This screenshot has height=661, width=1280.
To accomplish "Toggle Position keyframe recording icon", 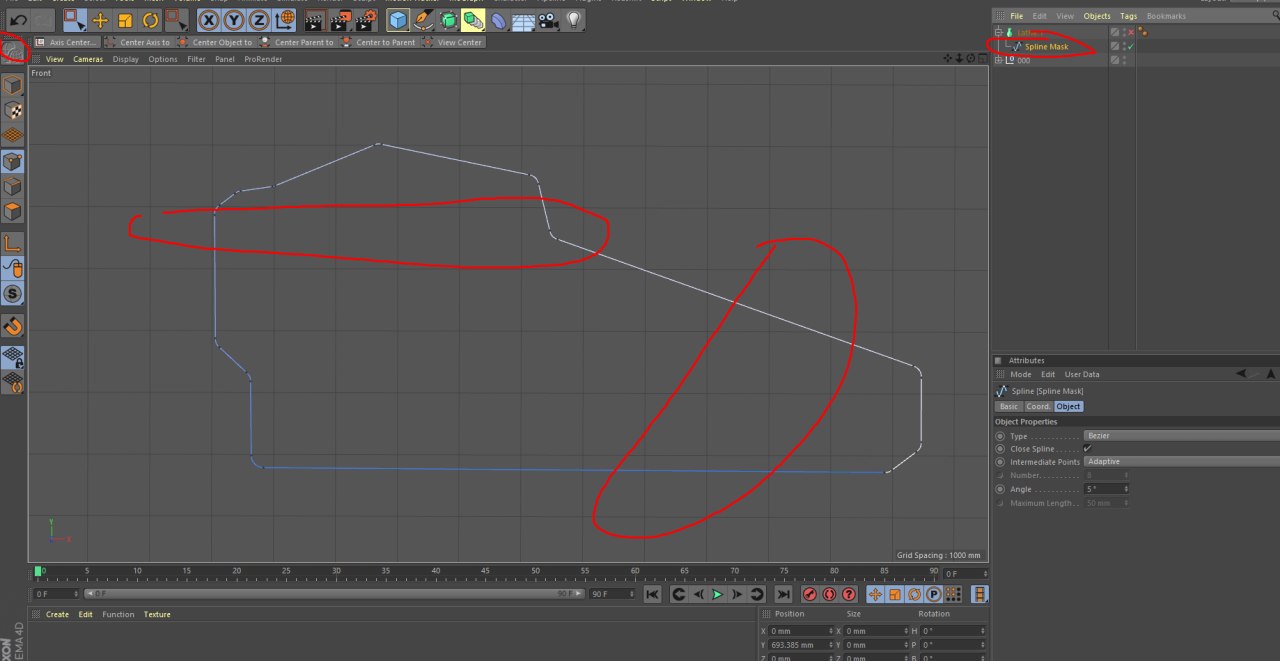I will [x=875, y=594].
